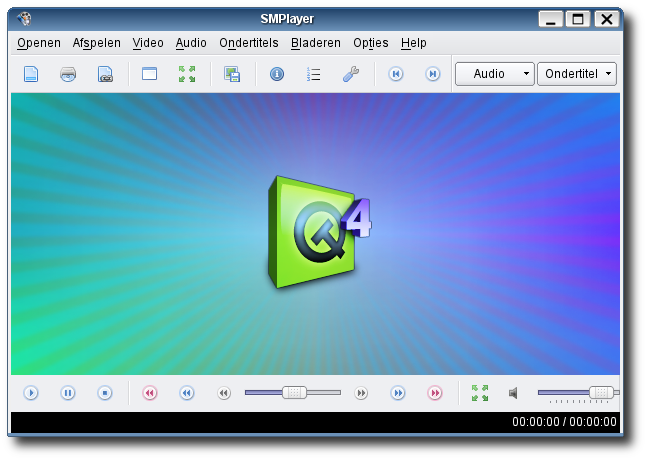Take a screenshot with the save image icon
Viewport: 647px width, 460px height.
(x=232, y=74)
